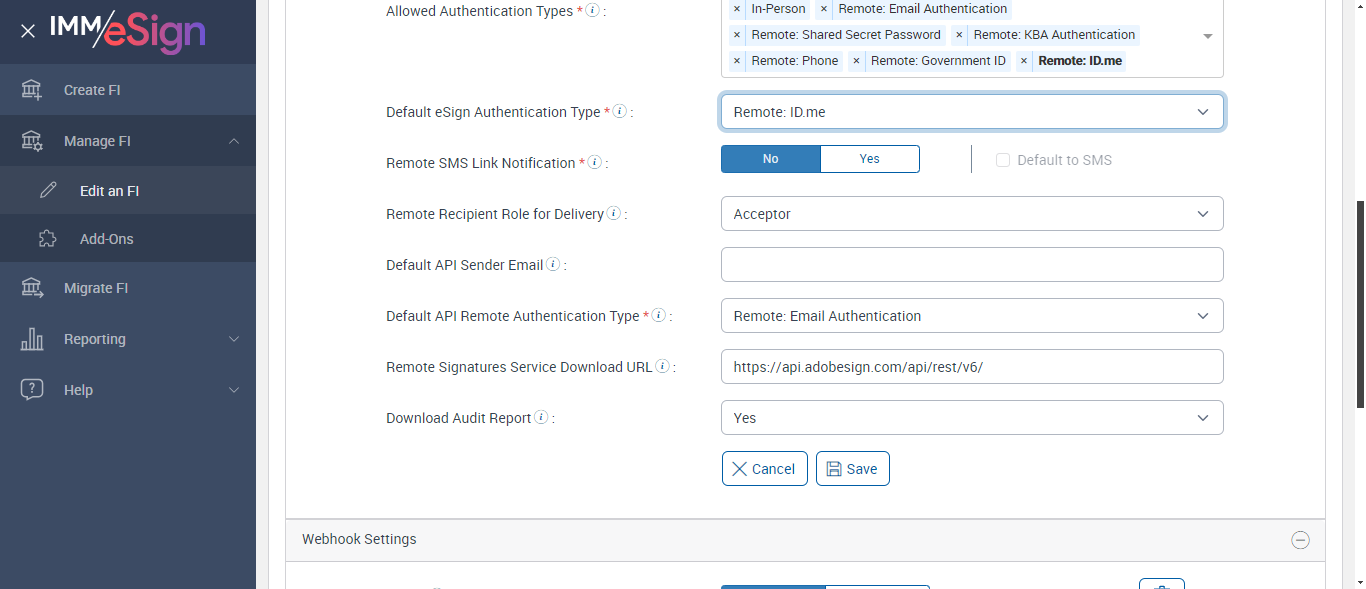Select Edit an FI in sidebar
The image size is (1366, 589).
coord(109,190)
